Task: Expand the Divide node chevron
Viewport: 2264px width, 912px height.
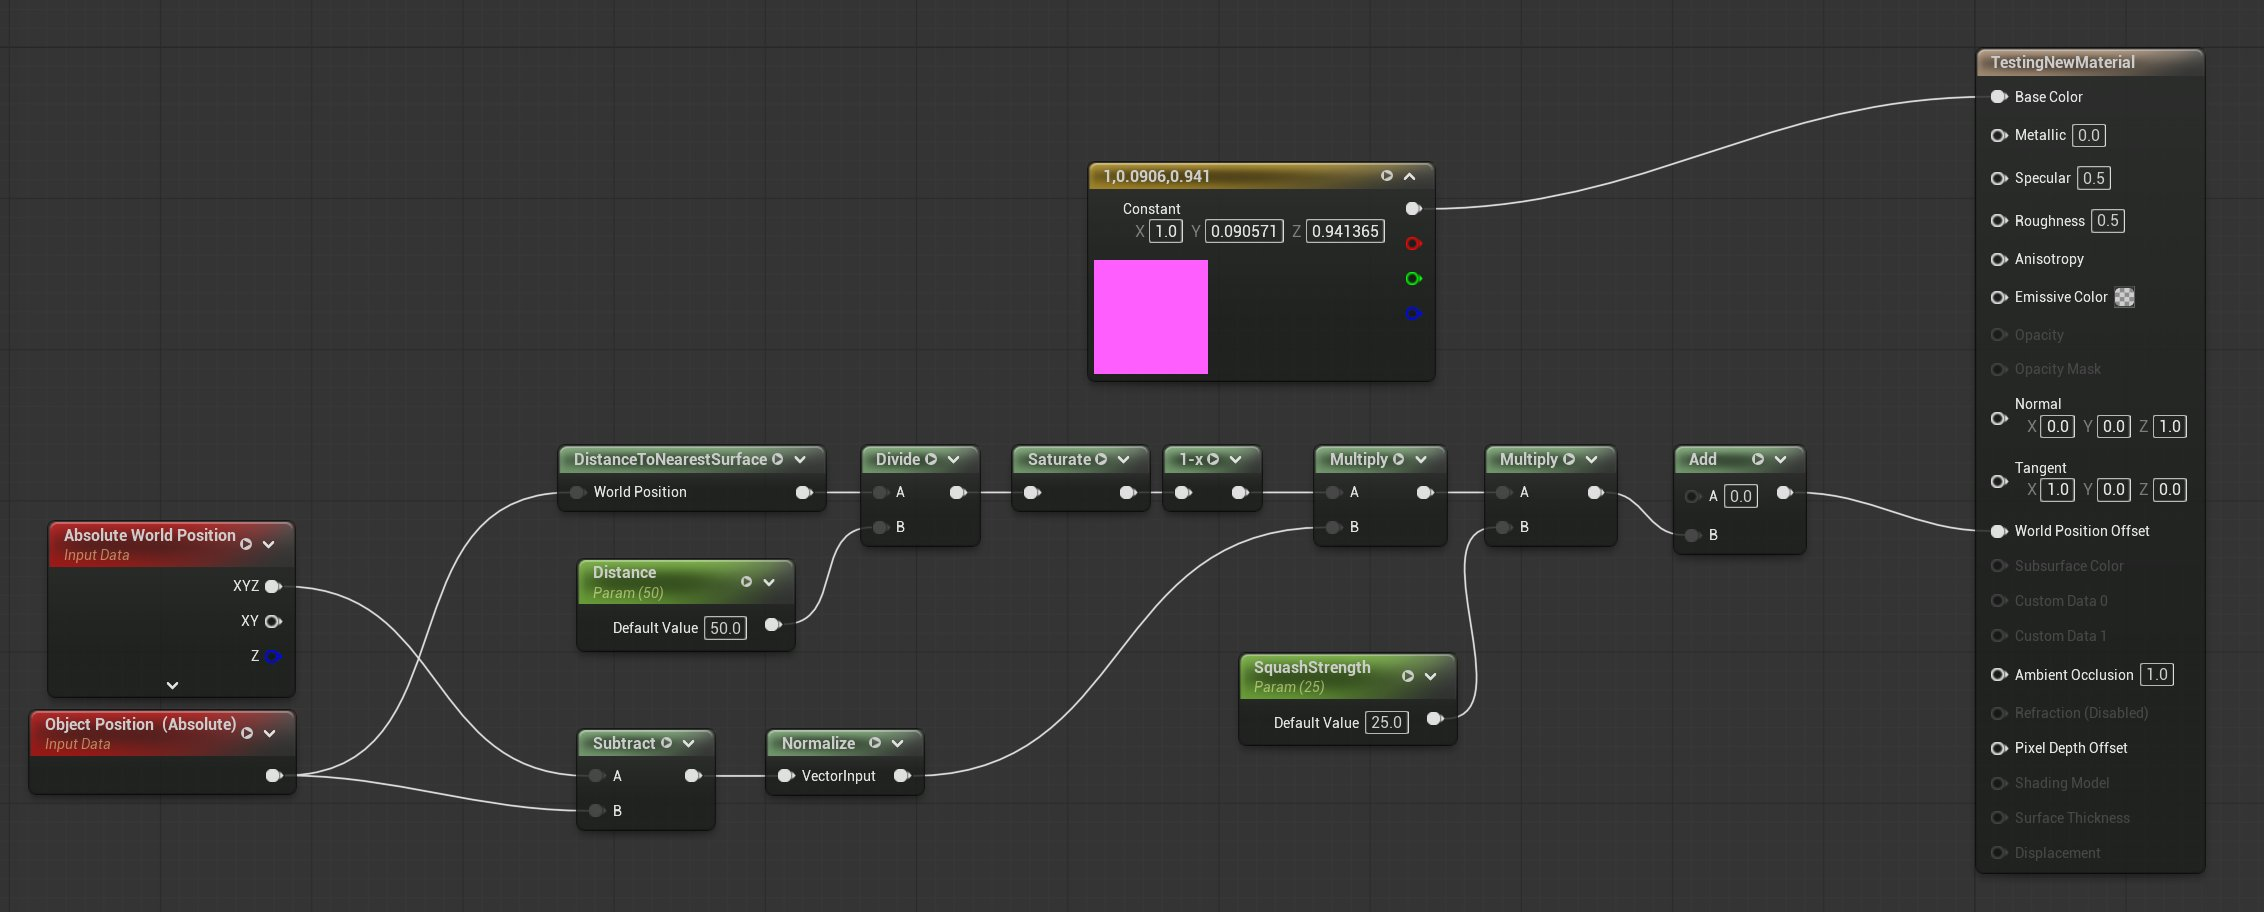Action: point(954,460)
